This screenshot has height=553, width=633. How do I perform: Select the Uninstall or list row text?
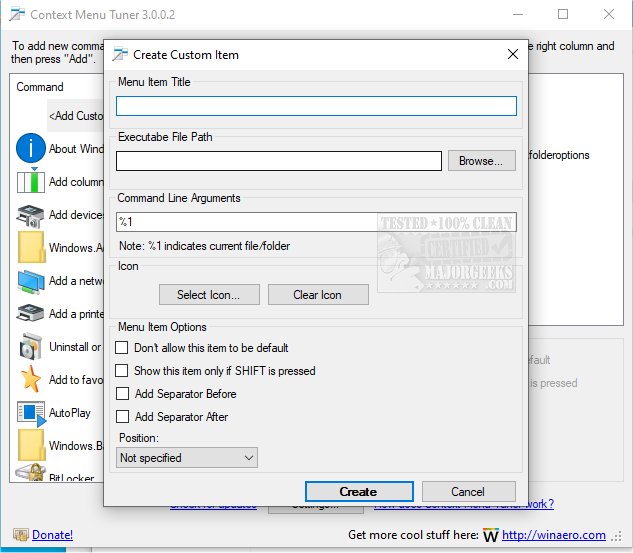[x=75, y=347]
